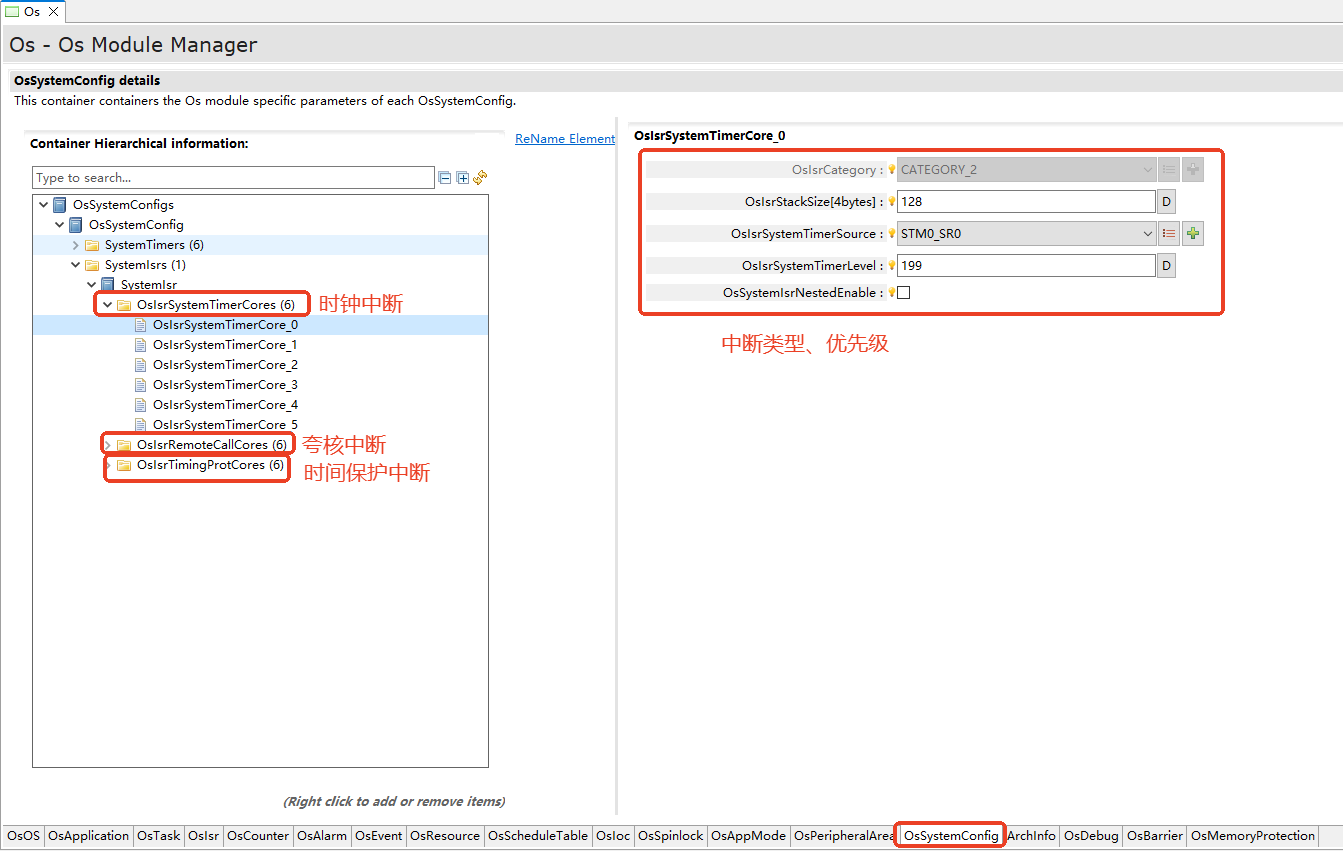Click greyed plus icon next to OsIsrCategory
This screenshot has width=1343, height=851.
pos(1192,170)
